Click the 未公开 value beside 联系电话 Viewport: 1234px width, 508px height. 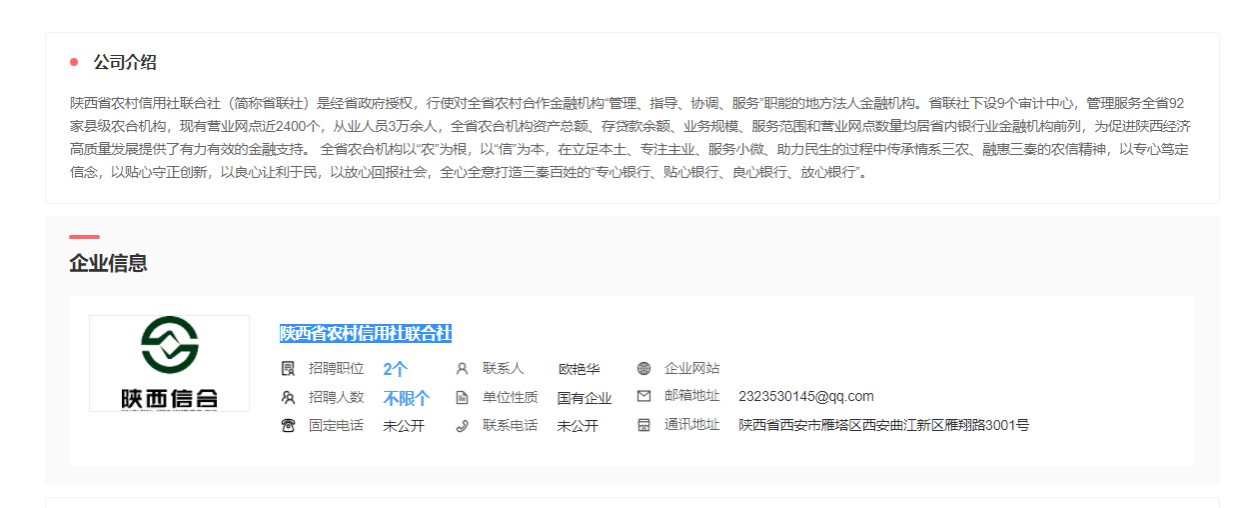(578, 426)
